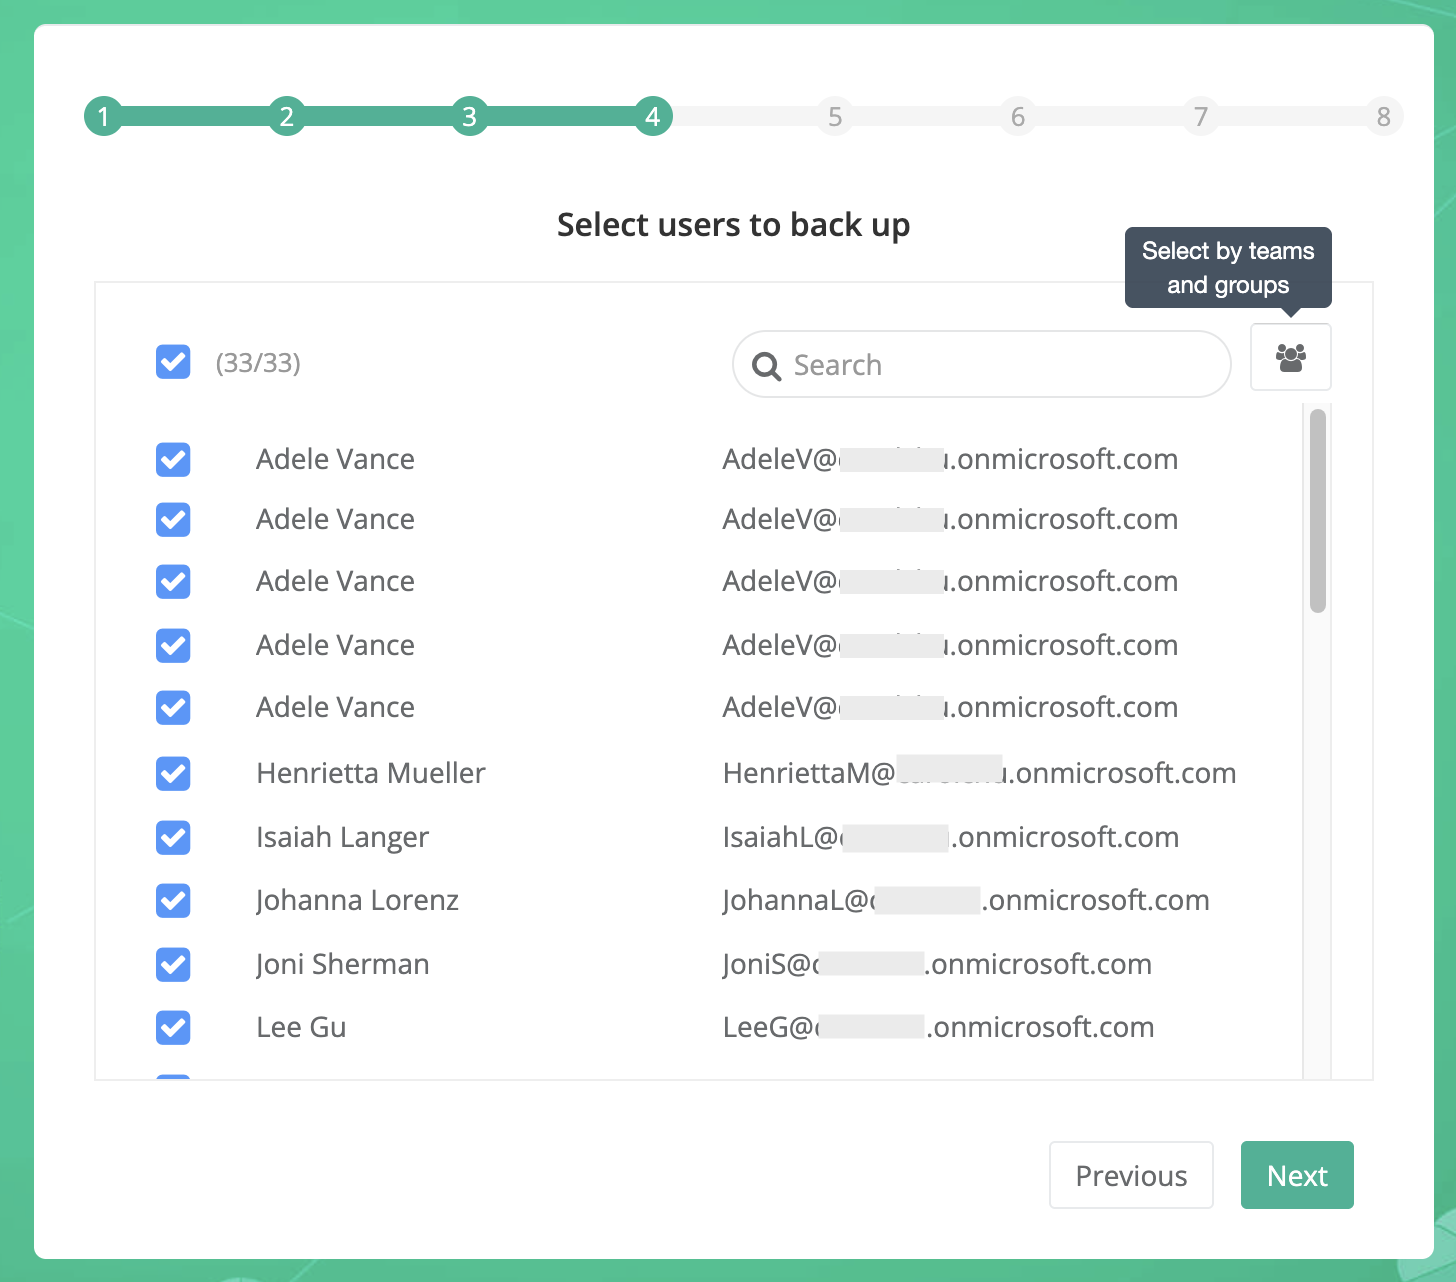Uncheck the first Adele Vance entry

coord(172,459)
